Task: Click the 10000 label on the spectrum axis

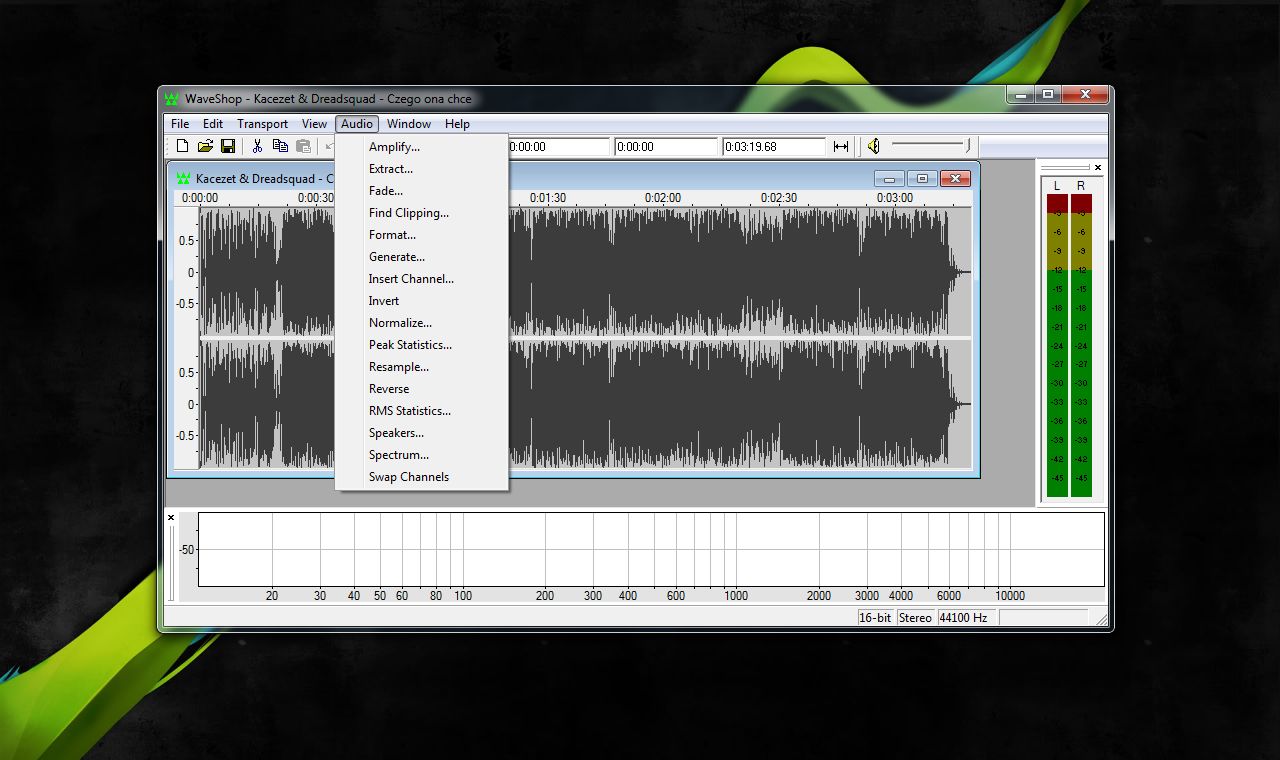Action: coord(1009,596)
